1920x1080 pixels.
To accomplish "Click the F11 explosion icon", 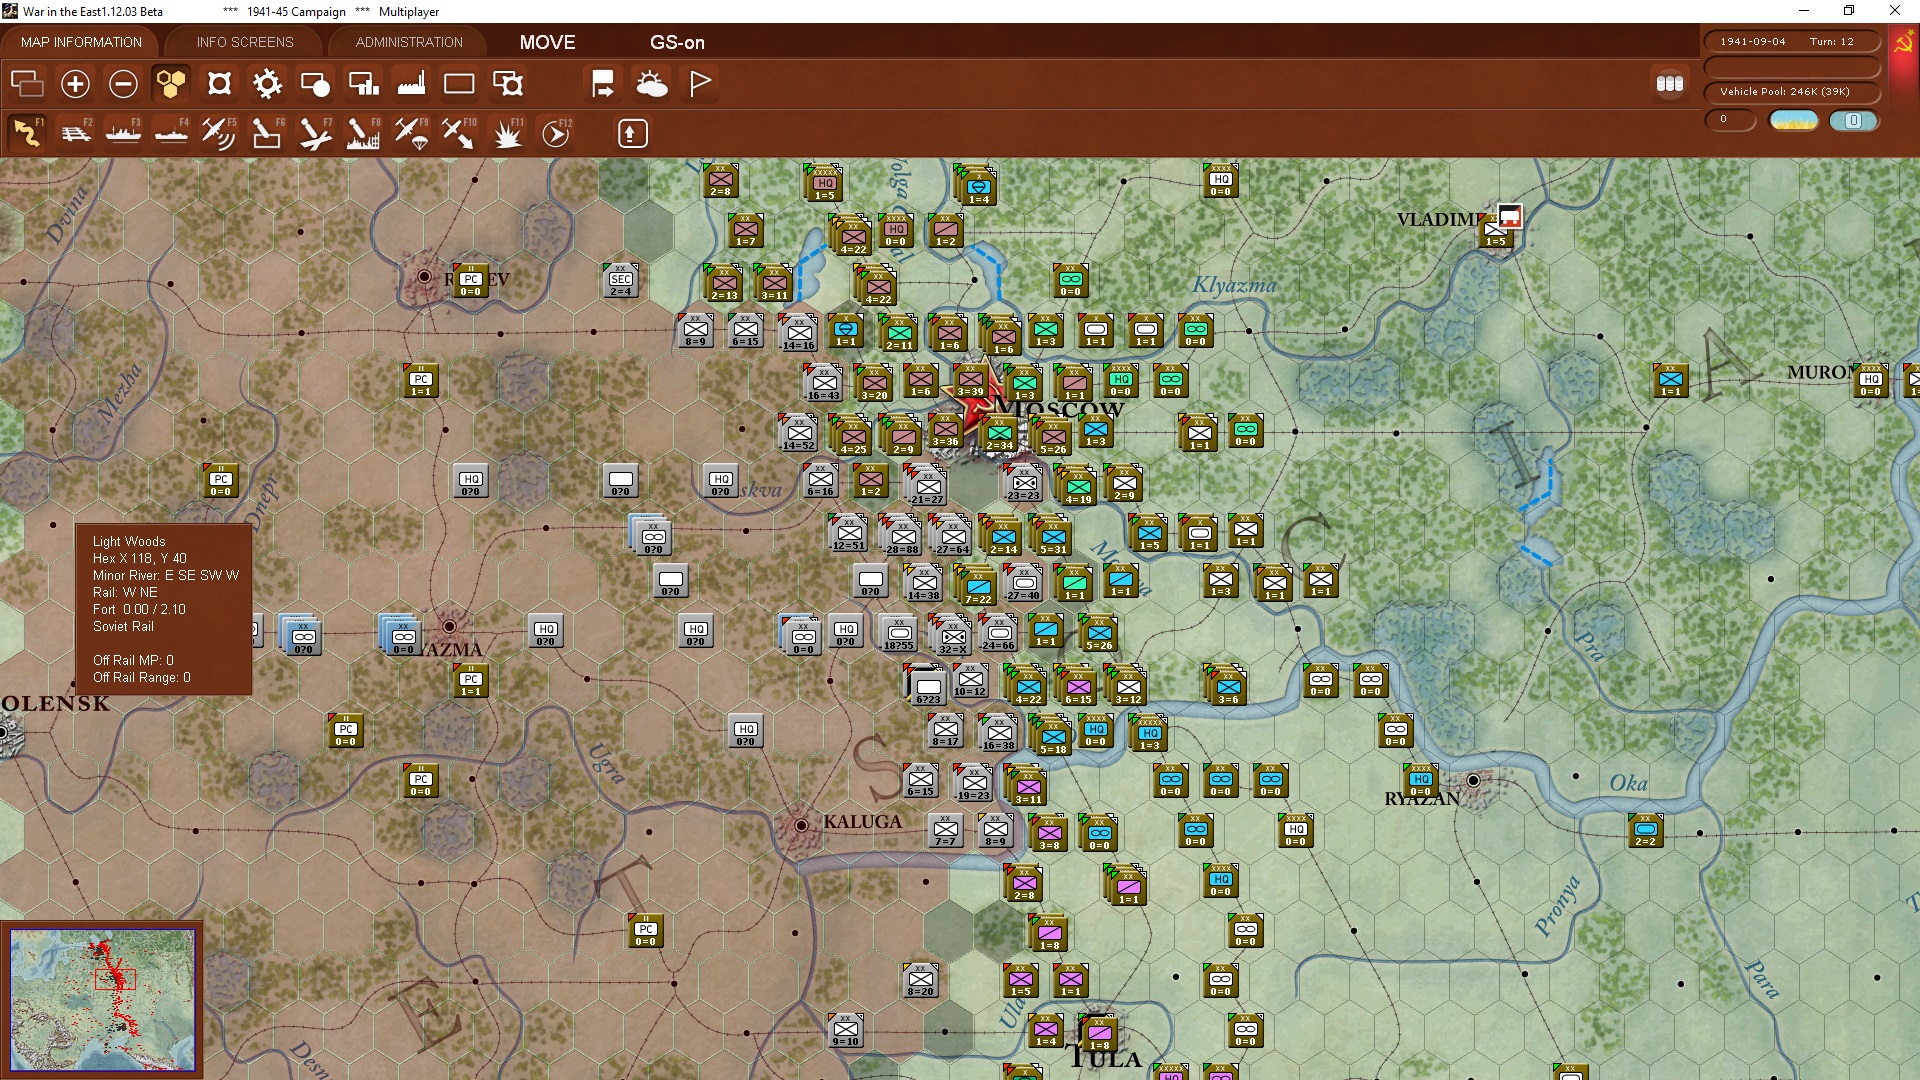I will coord(508,133).
